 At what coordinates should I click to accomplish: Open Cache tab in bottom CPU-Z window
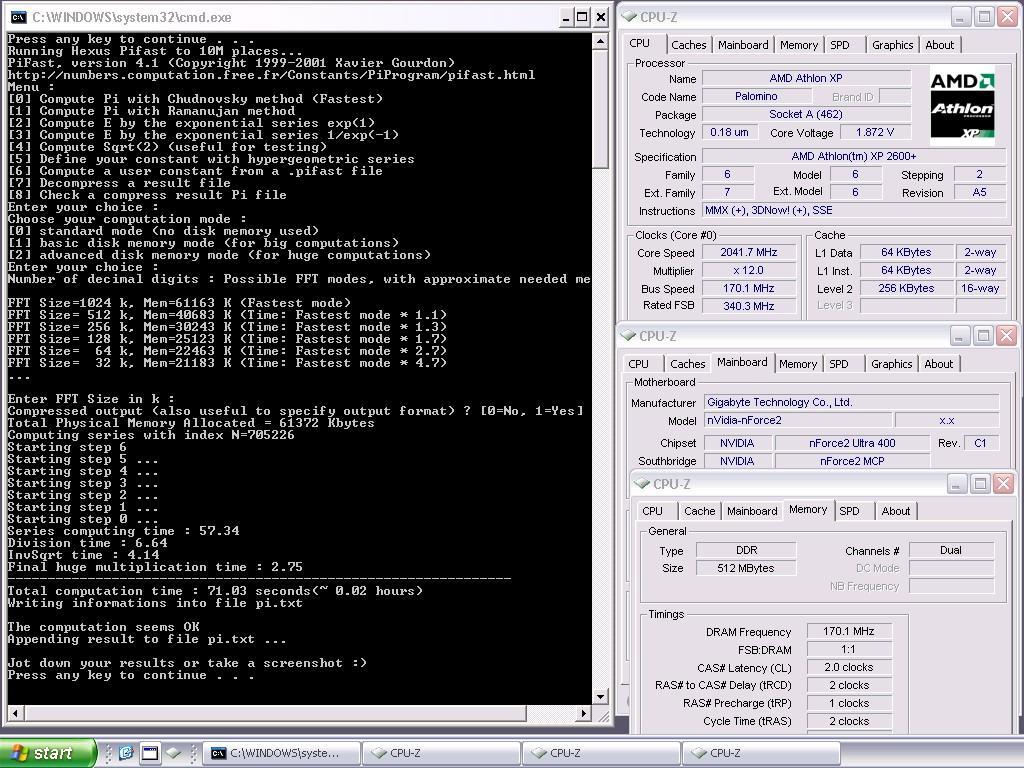click(x=699, y=511)
